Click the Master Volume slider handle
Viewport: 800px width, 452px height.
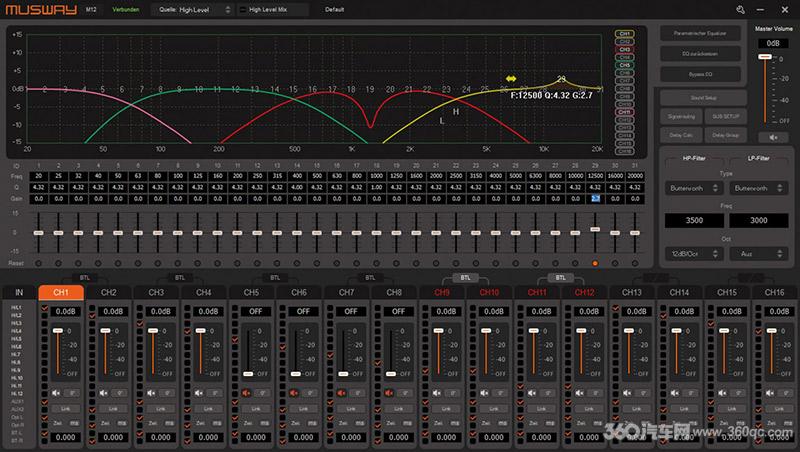[764, 57]
